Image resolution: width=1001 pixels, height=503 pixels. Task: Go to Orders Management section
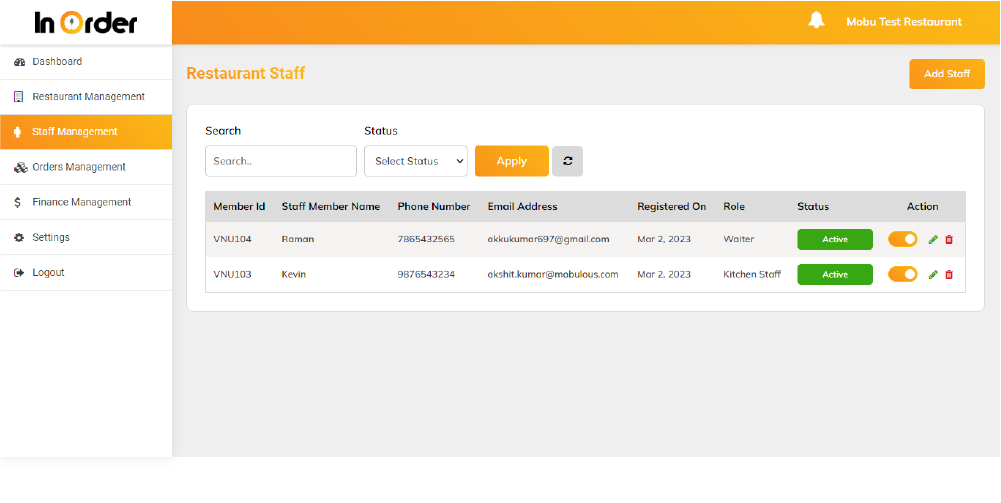79,167
